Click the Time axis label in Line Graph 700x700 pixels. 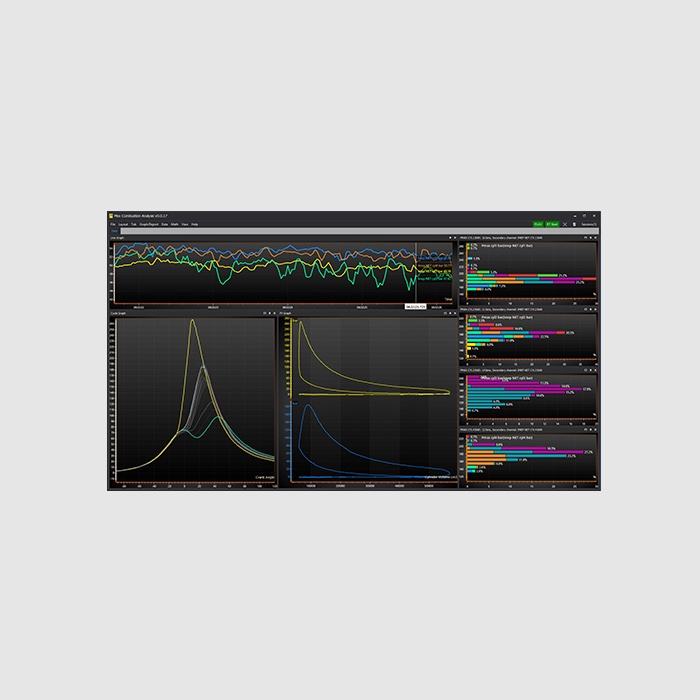click(448, 299)
